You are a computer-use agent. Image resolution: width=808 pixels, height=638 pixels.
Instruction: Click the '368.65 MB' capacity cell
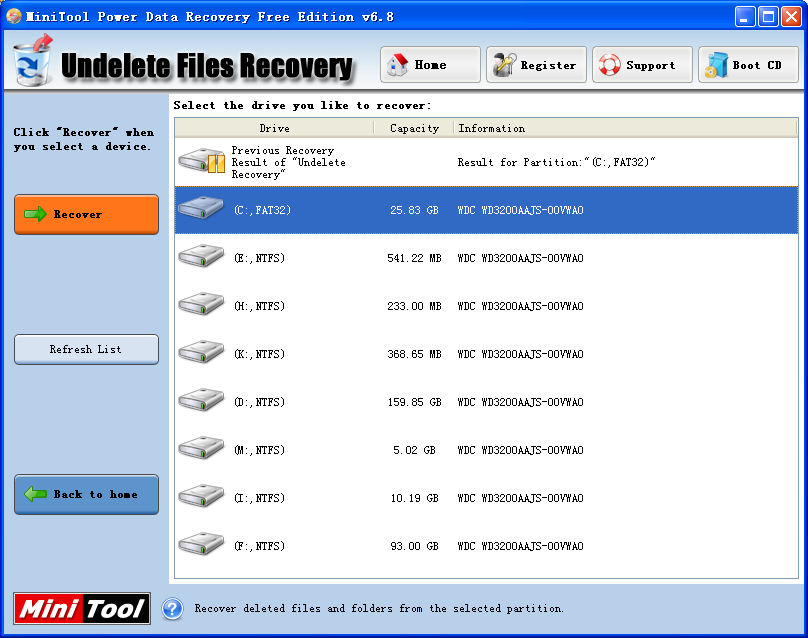(414, 354)
